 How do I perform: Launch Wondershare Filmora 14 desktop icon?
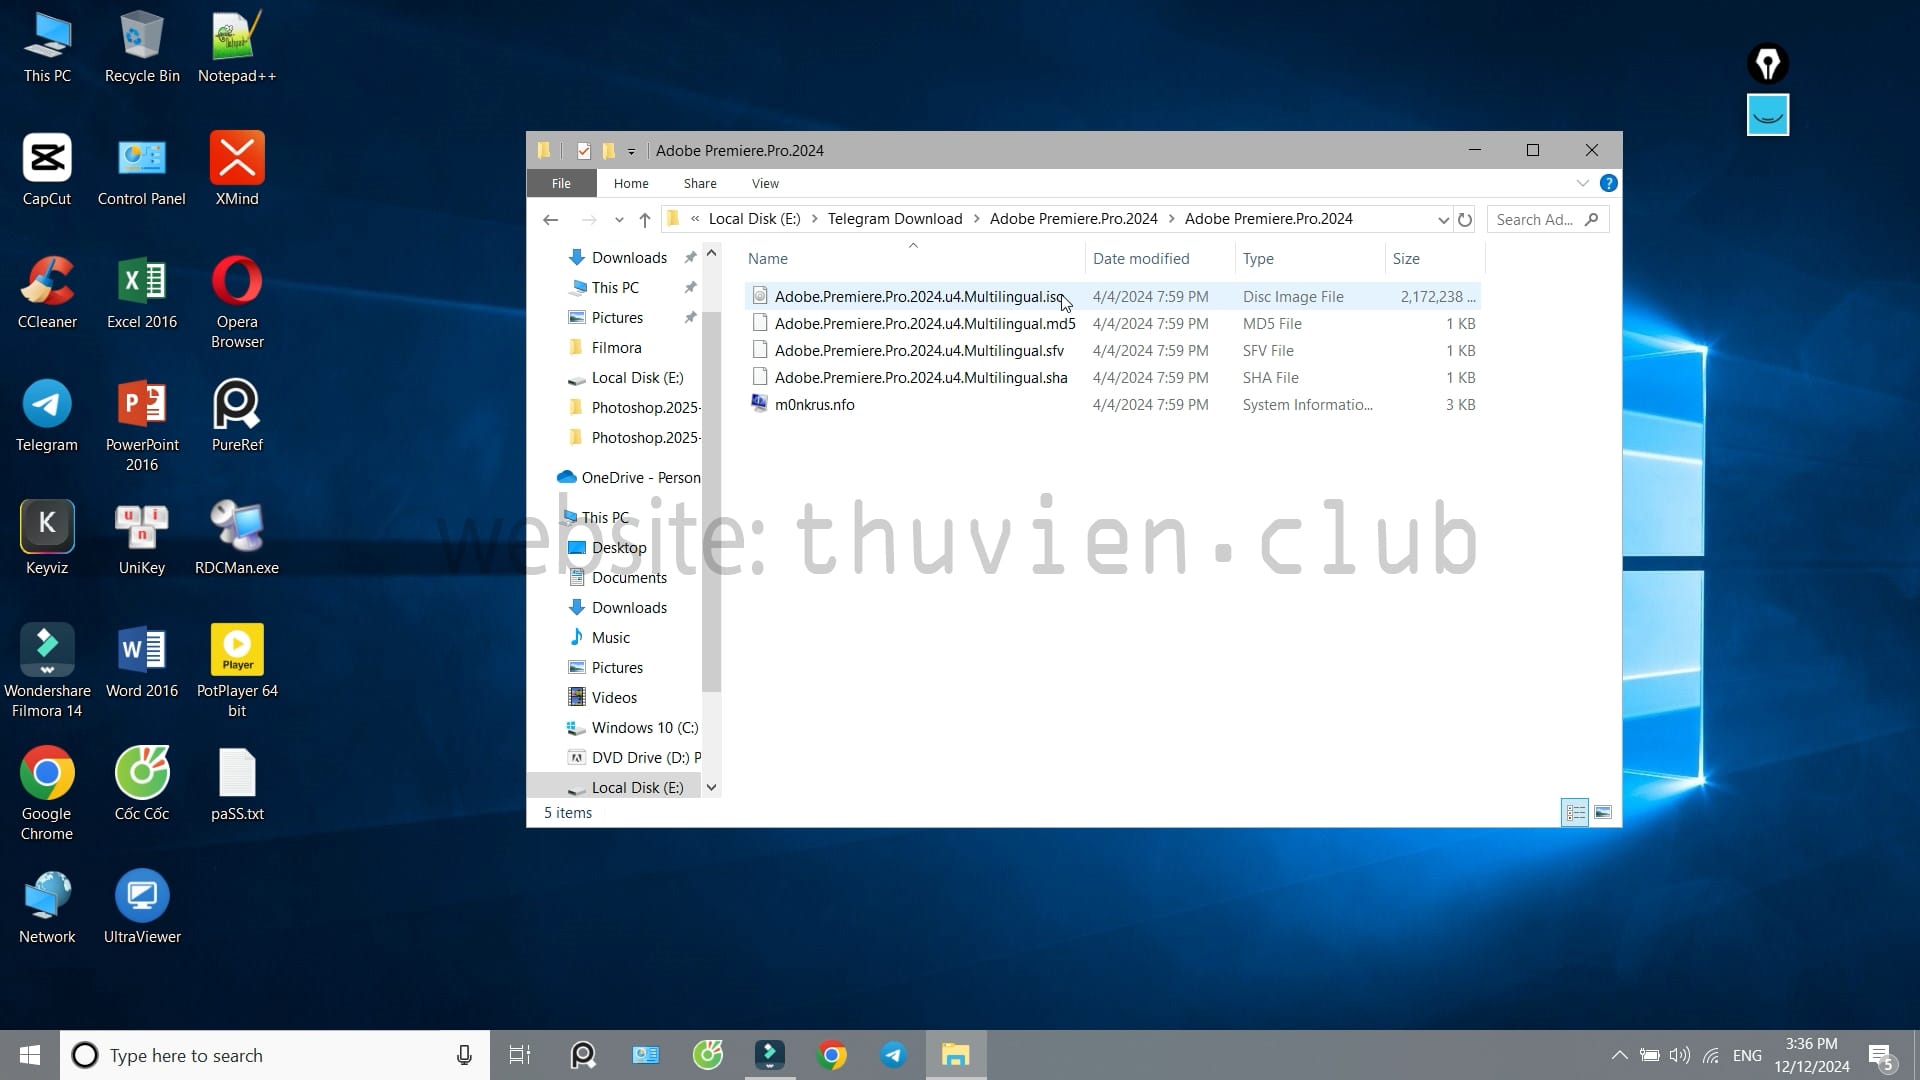click(x=47, y=671)
